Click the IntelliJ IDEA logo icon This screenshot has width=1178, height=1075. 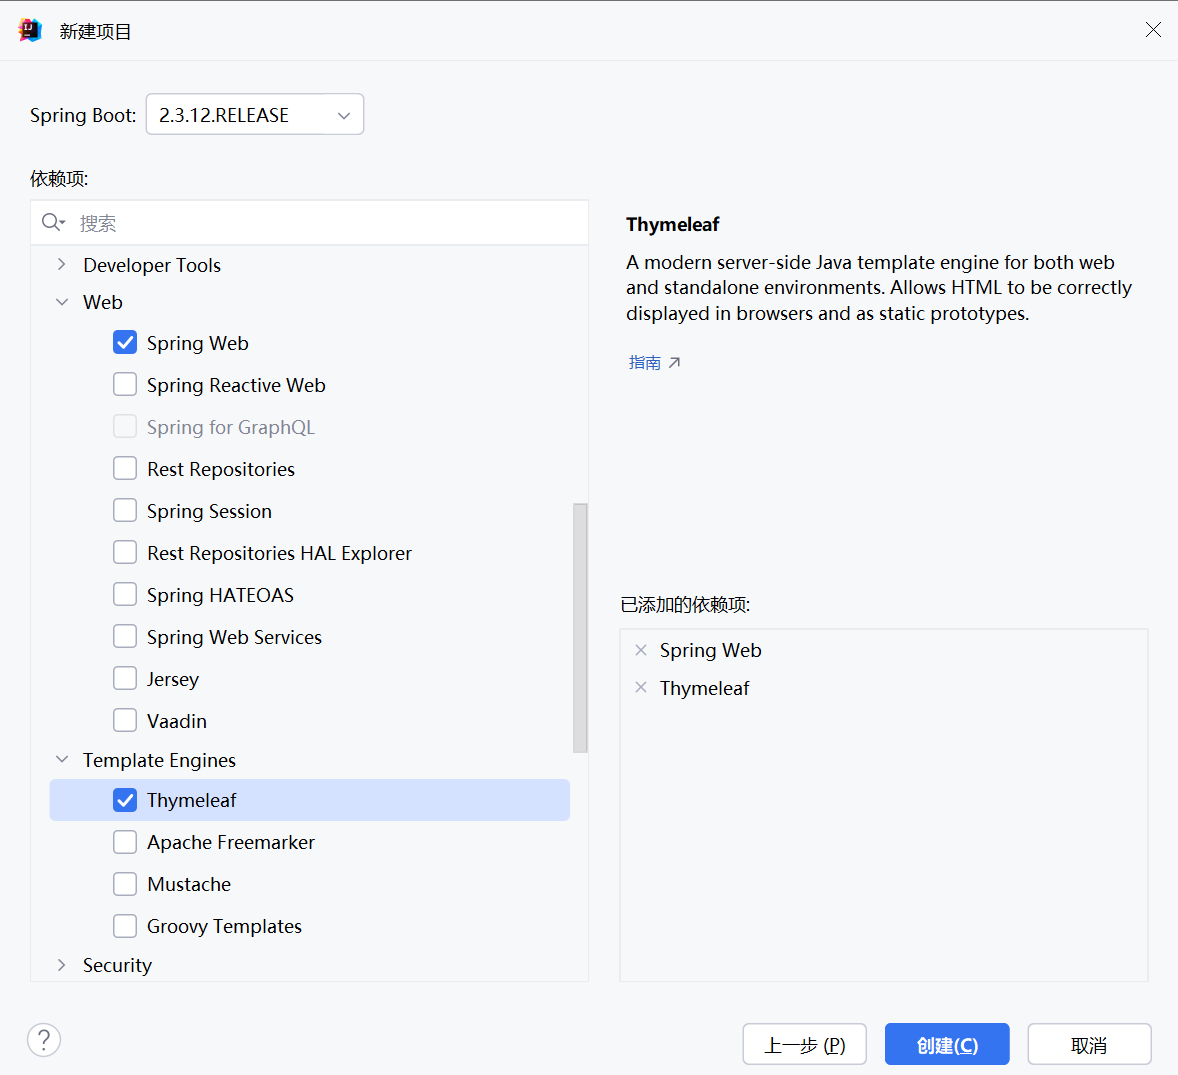click(x=30, y=31)
